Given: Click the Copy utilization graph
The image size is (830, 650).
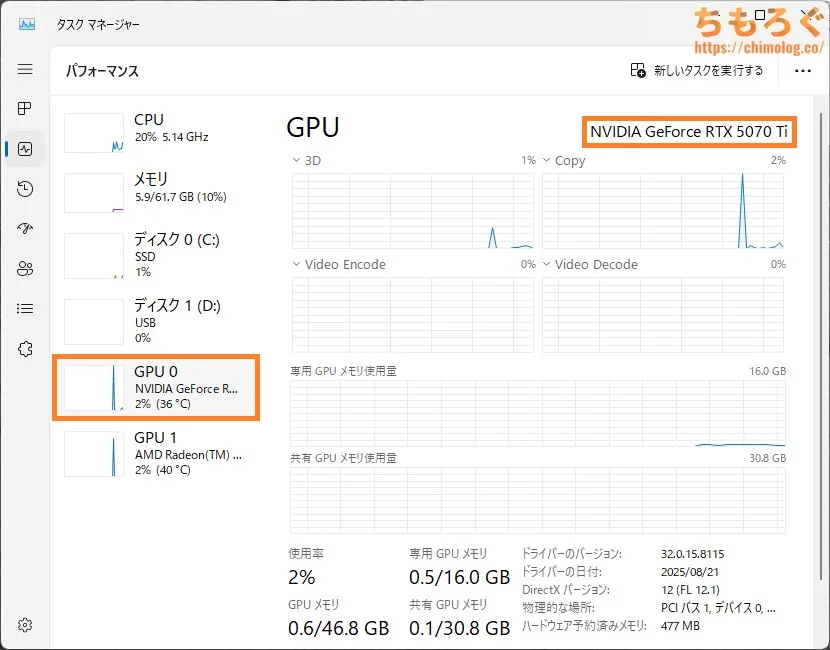Looking at the screenshot, I should [x=663, y=211].
